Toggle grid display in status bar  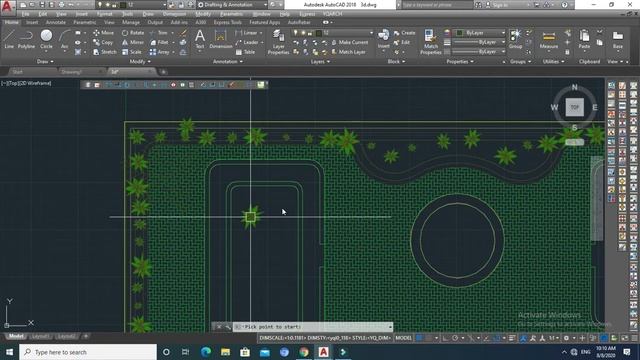coord(419,338)
